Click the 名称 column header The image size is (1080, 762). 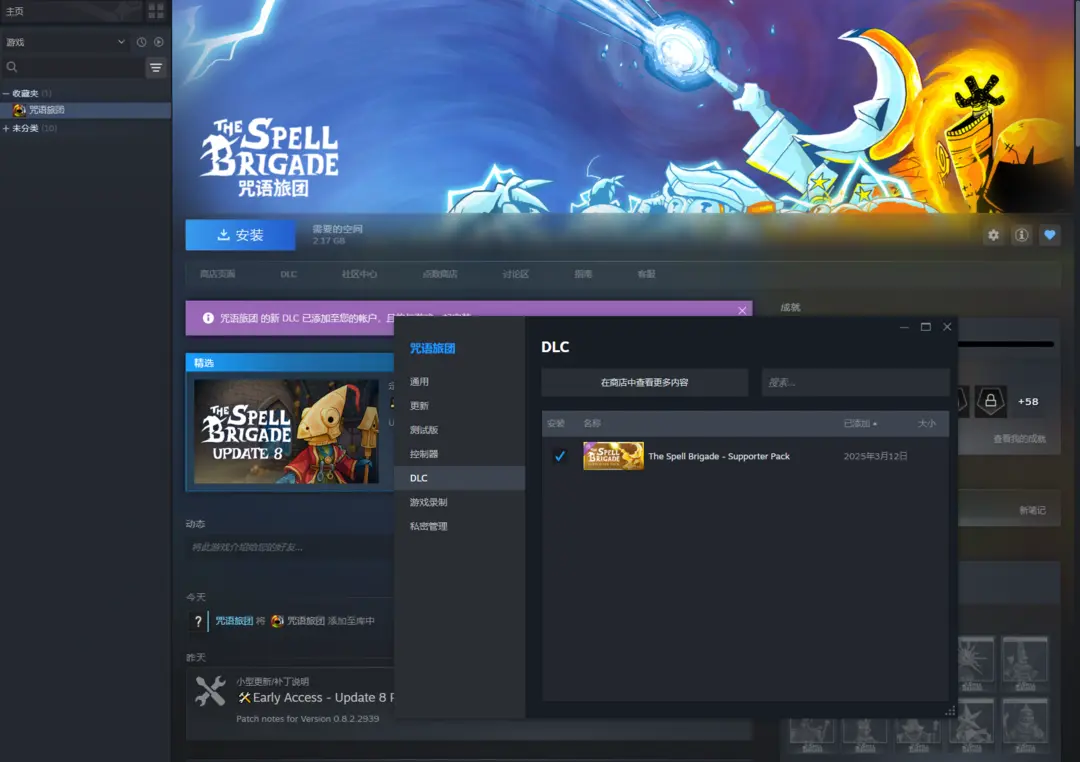[592, 424]
